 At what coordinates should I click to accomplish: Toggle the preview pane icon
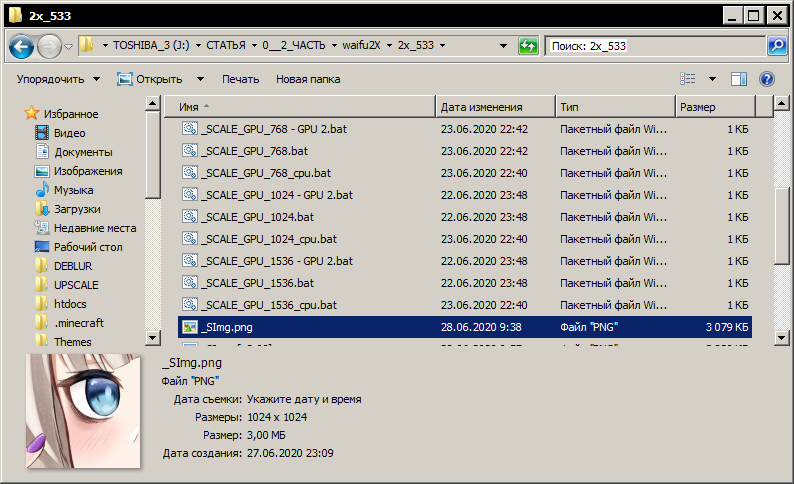point(738,79)
